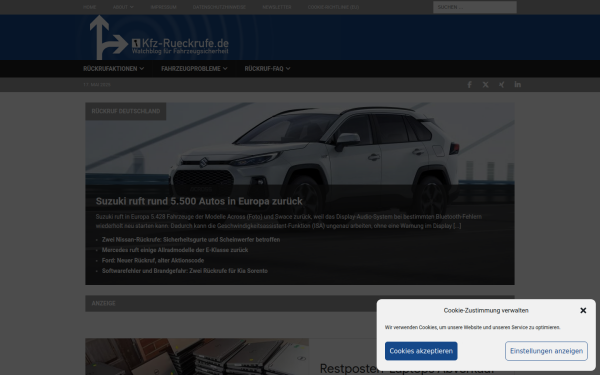600x375 pixels.
Task: Expand the Rückruf-FAQ menu
Action: tap(267, 68)
